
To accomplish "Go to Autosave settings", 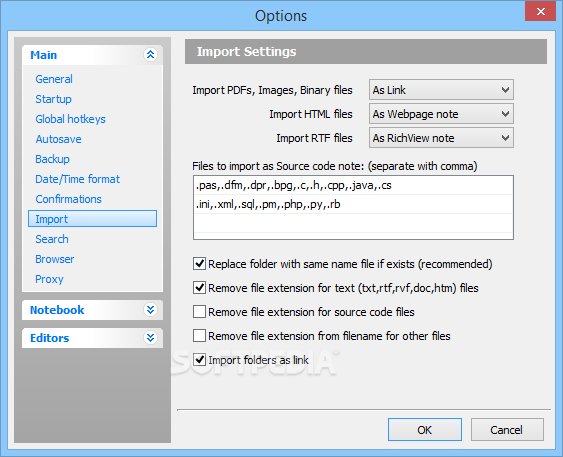I will (x=59, y=139).
